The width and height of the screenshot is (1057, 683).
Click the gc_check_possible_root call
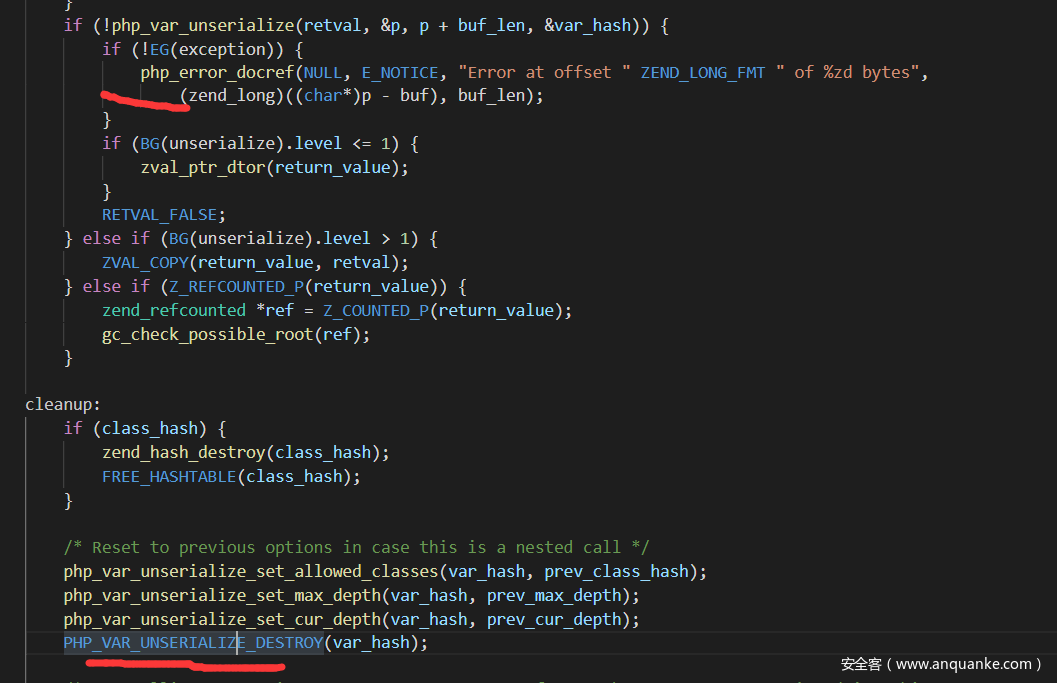click(207, 335)
